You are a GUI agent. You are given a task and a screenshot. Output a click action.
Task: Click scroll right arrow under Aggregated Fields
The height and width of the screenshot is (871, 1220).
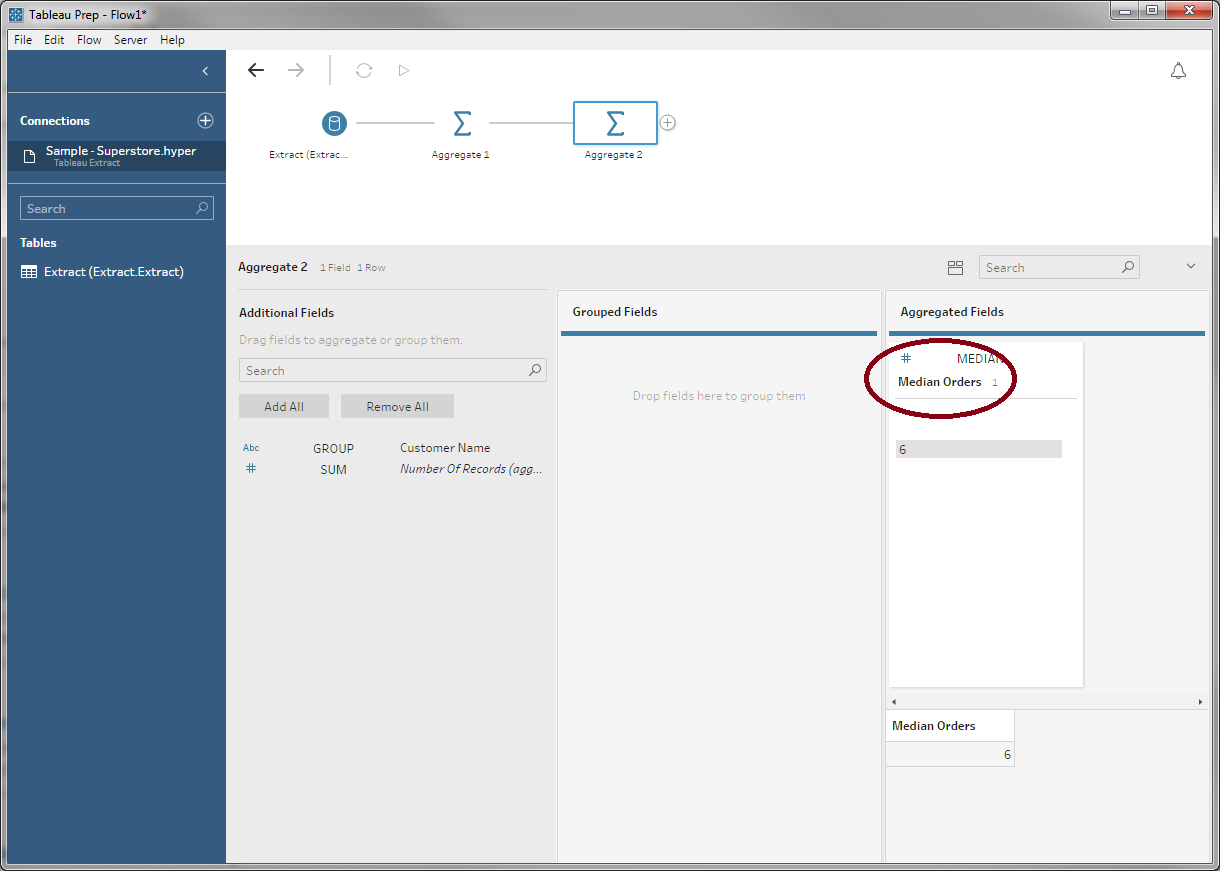tap(1200, 702)
